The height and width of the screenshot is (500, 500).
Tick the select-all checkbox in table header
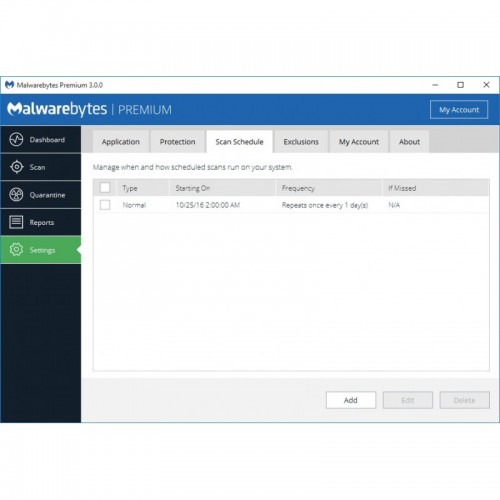(x=105, y=188)
